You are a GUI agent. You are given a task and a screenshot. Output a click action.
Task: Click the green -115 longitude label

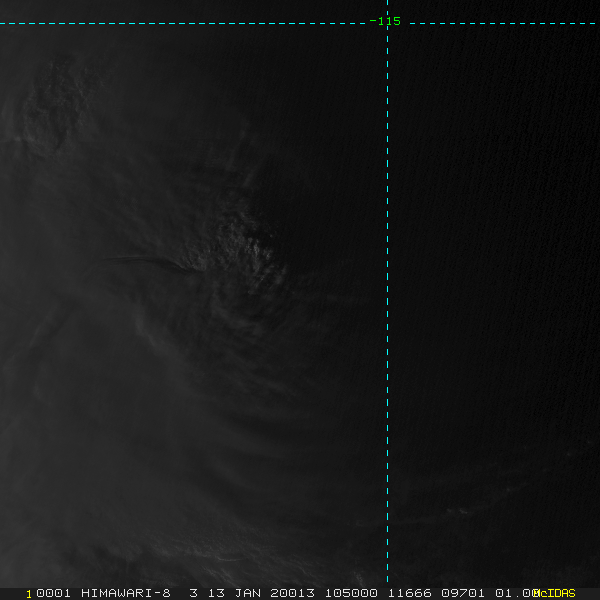pyautogui.click(x=385, y=21)
